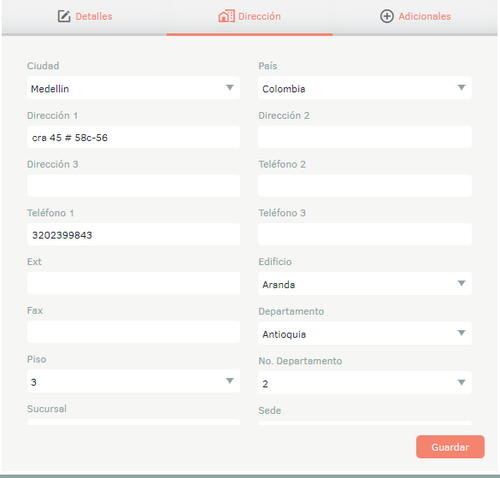Expand the Piso dropdown
This screenshot has height=478, width=500.
pos(133,381)
